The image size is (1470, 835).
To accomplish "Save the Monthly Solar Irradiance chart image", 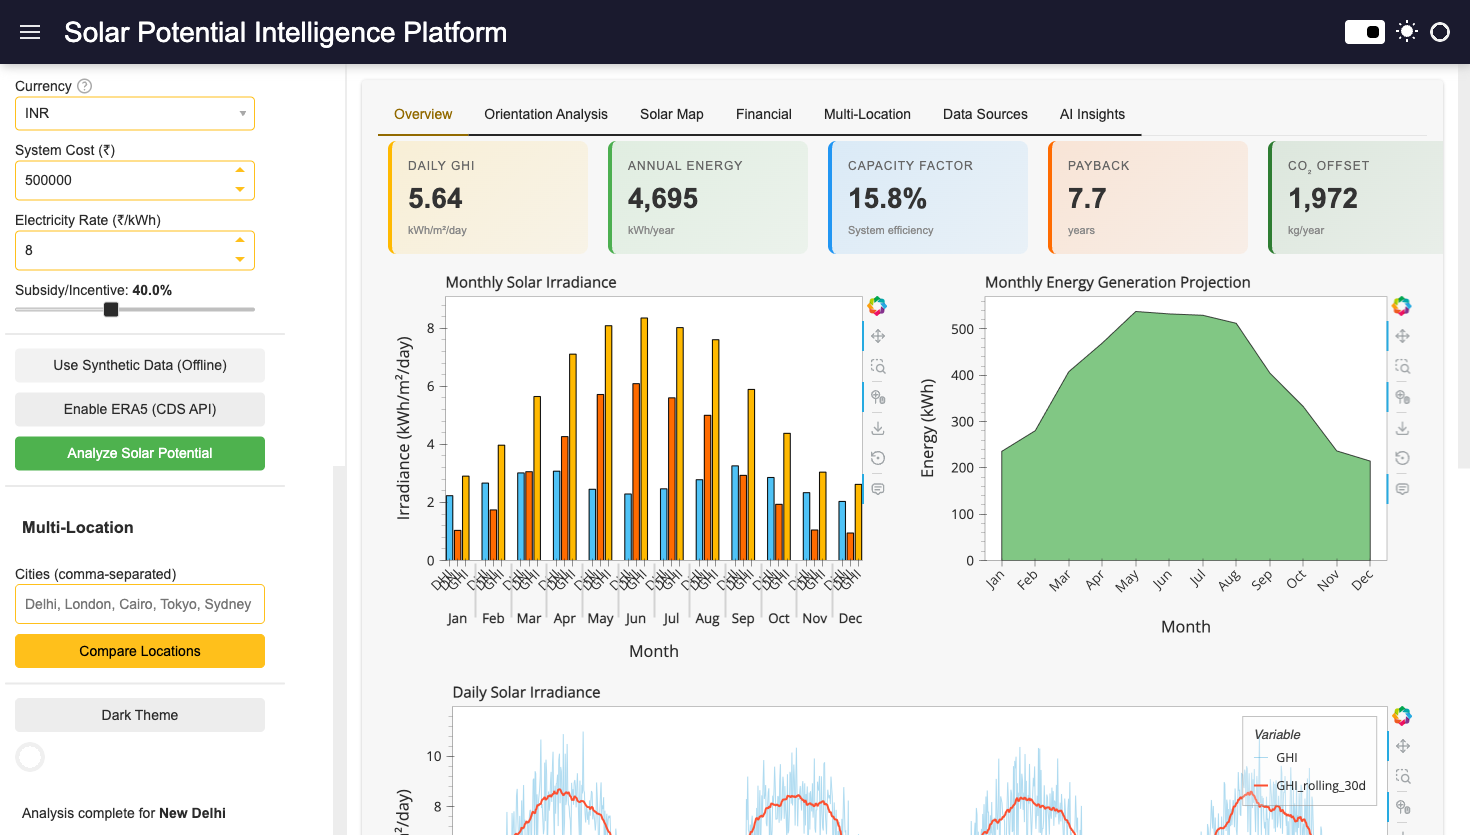I will coord(877,428).
